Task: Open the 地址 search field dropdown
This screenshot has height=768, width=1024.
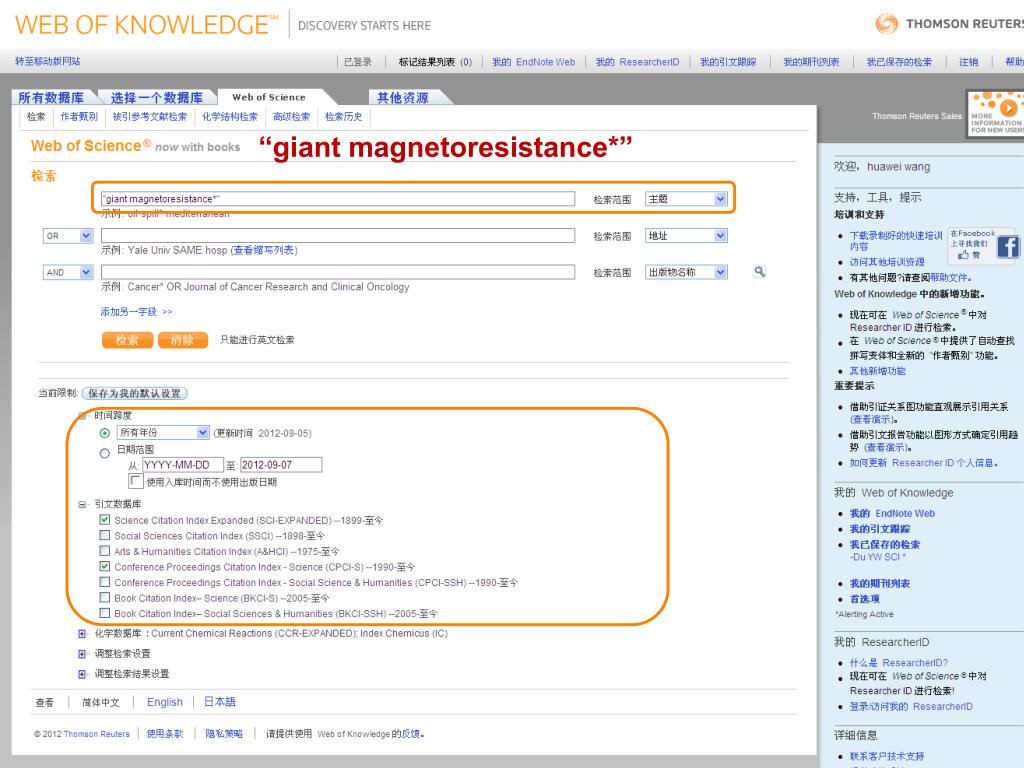Action: coord(686,236)
